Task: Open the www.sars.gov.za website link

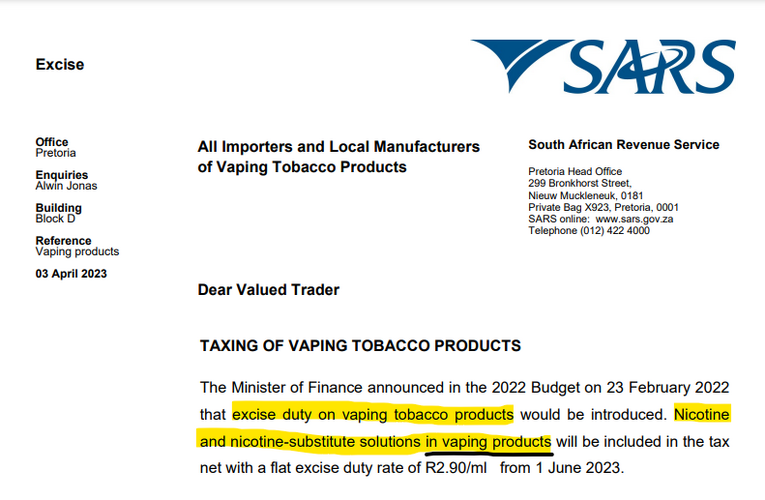Action: [x=634, y=219]
